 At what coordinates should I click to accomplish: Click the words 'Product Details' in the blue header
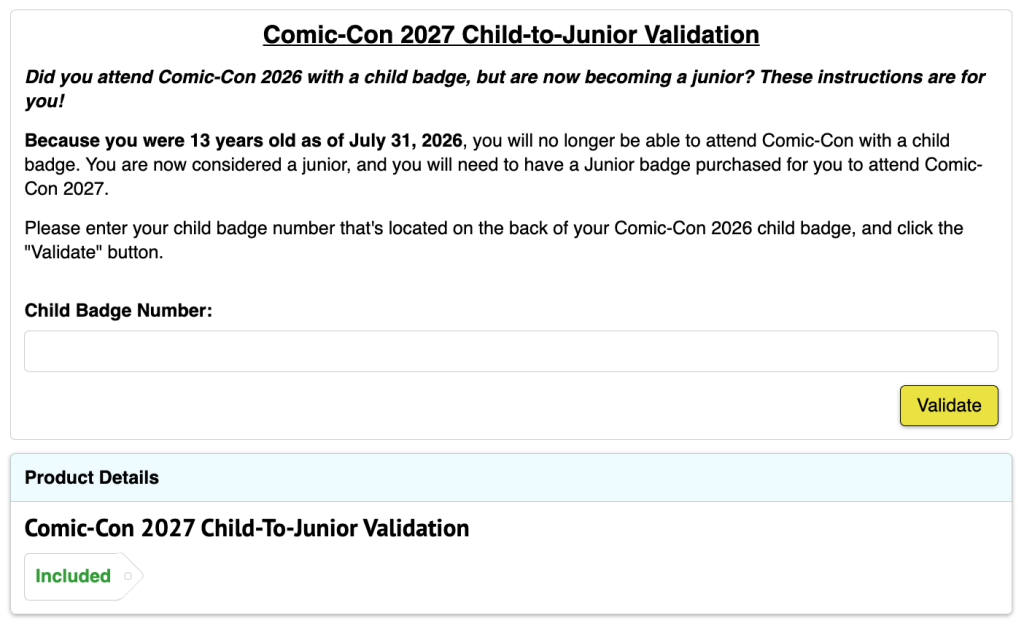coord(91,477)
